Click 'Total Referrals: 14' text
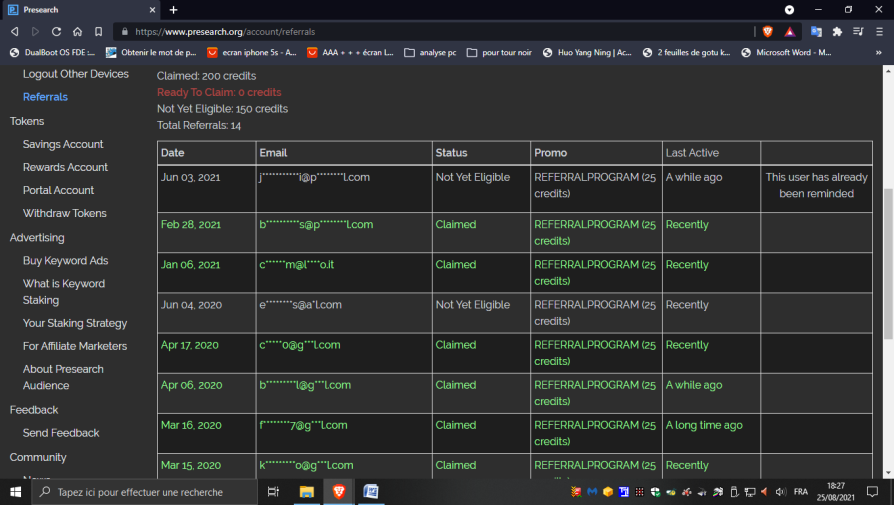This screenshot has width=894, height=505. [x=199, y=125]
